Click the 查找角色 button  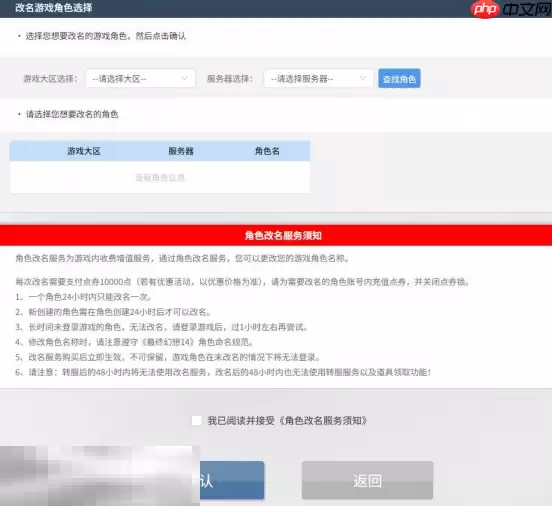[399, 79]
